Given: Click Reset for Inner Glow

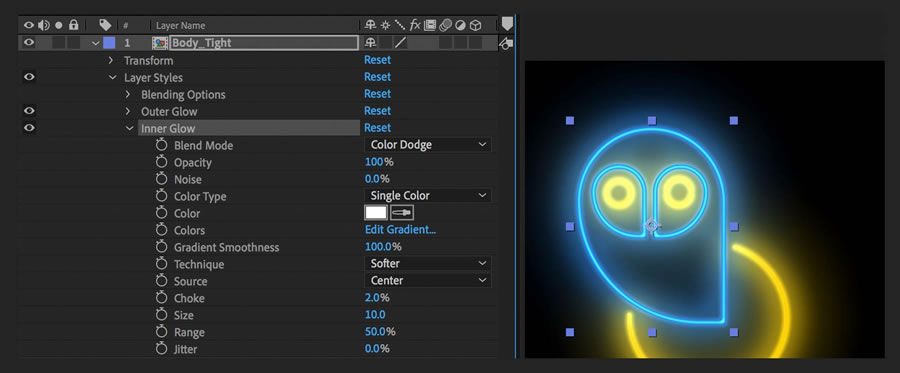Looking at the screenshot, I should pos(377,127).
